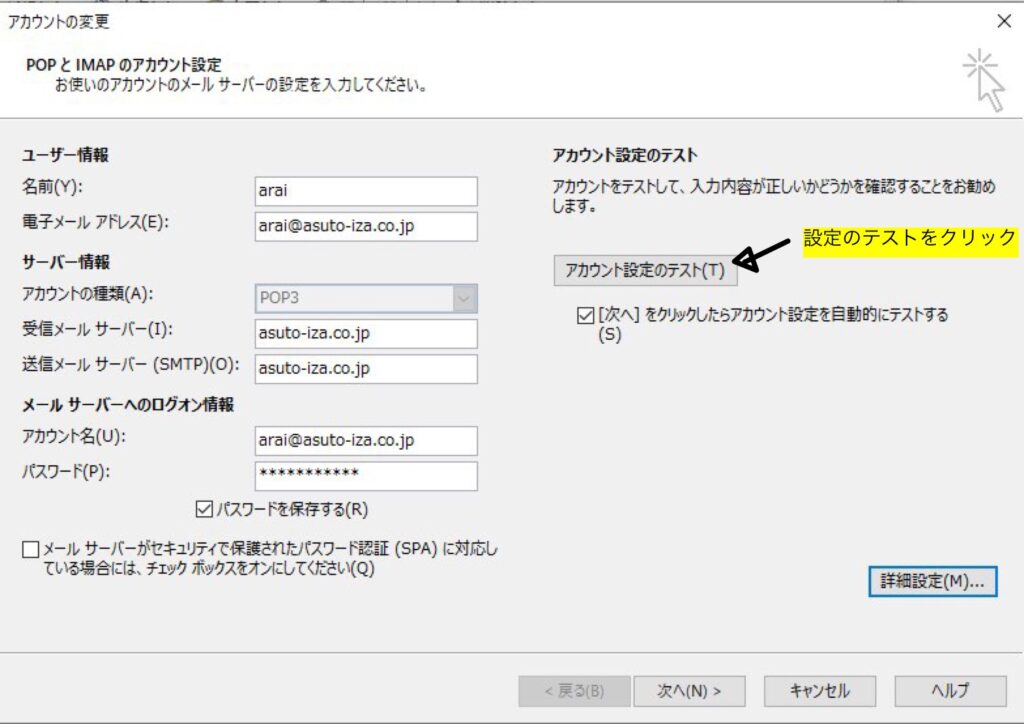Click the 受信メール サーバー input field
Viewport: 1024px width, 724px height.
tap(365, 334)
